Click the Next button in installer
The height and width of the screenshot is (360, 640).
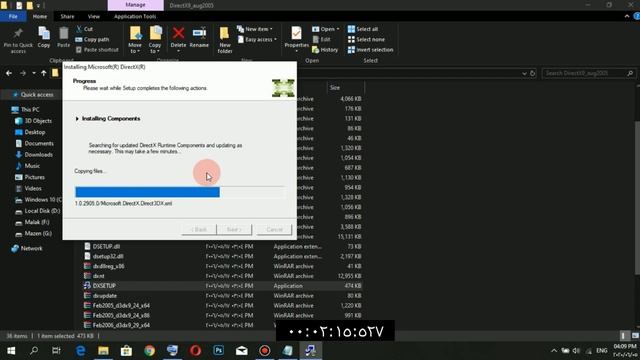234,229
